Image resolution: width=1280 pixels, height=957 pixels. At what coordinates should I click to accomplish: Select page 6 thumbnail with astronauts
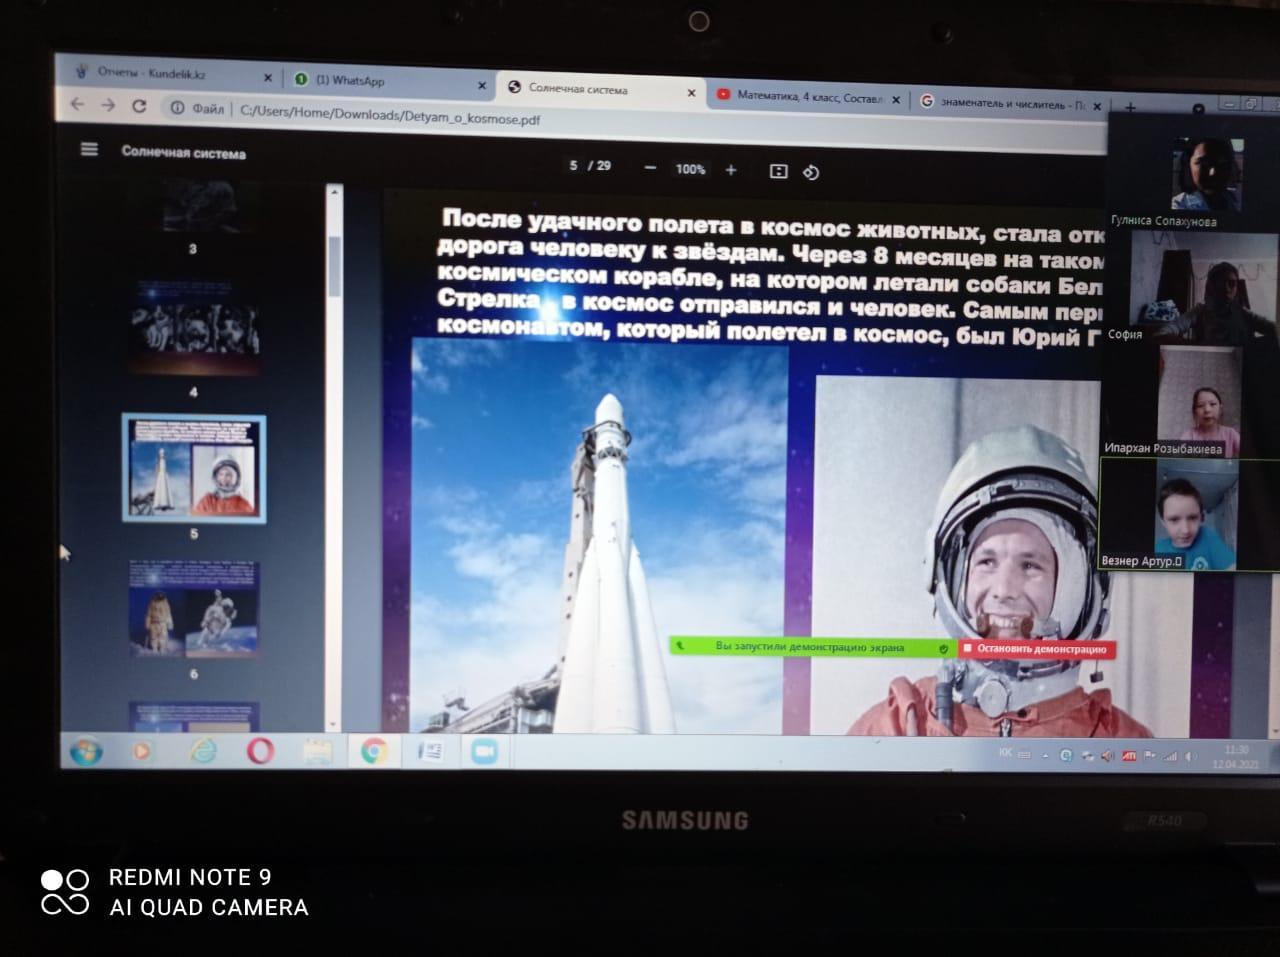click(194, 608)
